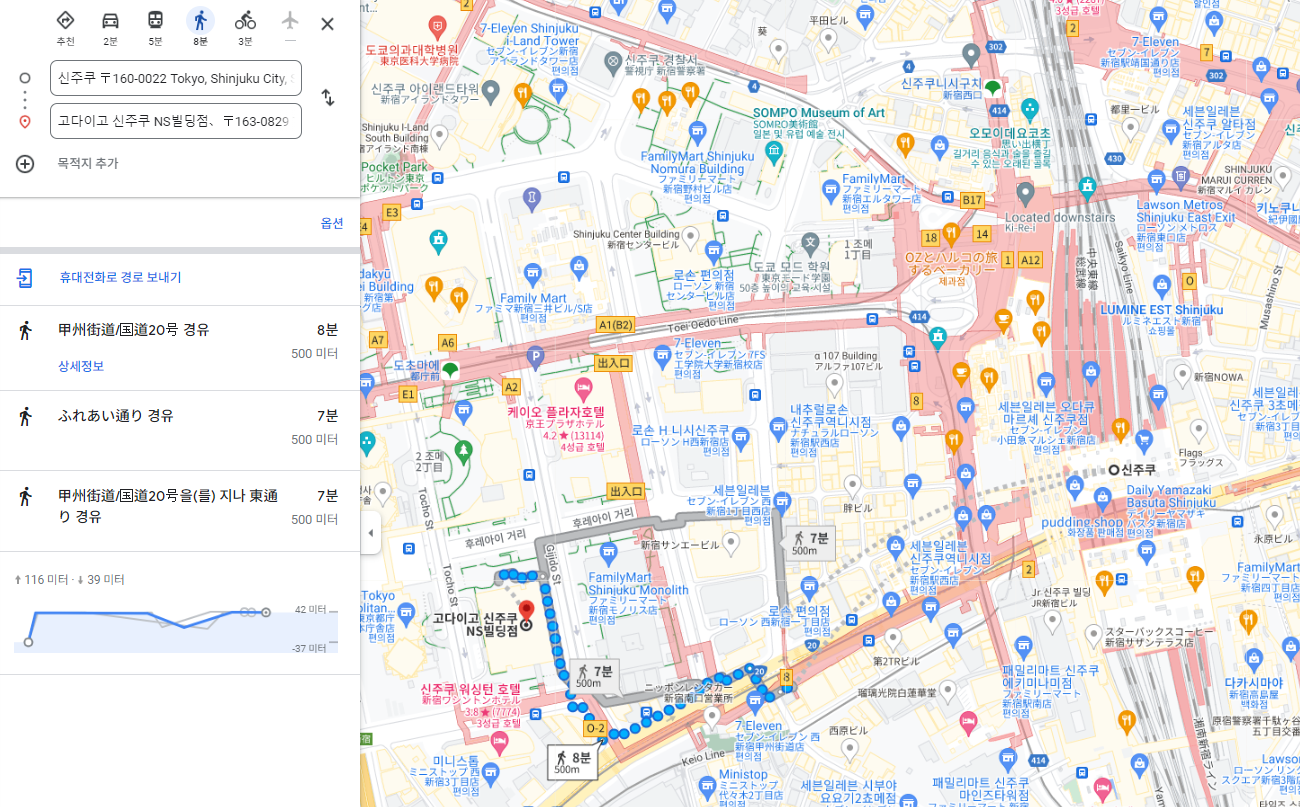Click α 107 Building label
The width and height of the screenshot is (1300, 807).
(845, 355)
